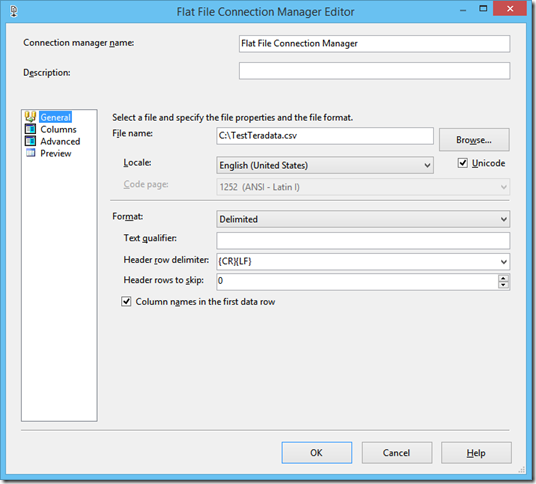The width and height of the screenshot is (536, 484).
Task: Close the Flat File Connection Manager Editor
Action: [510, 9]
